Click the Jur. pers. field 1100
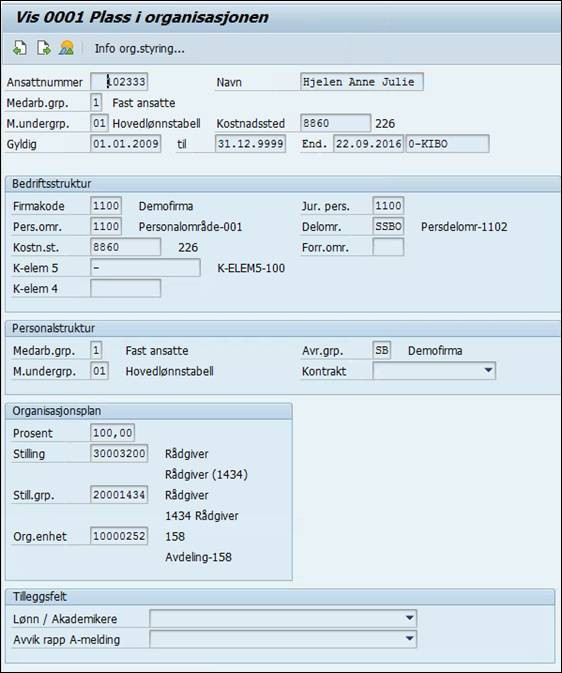Image resolution: width=562 pixels, height=673 pixels. [x=388, y=206]
